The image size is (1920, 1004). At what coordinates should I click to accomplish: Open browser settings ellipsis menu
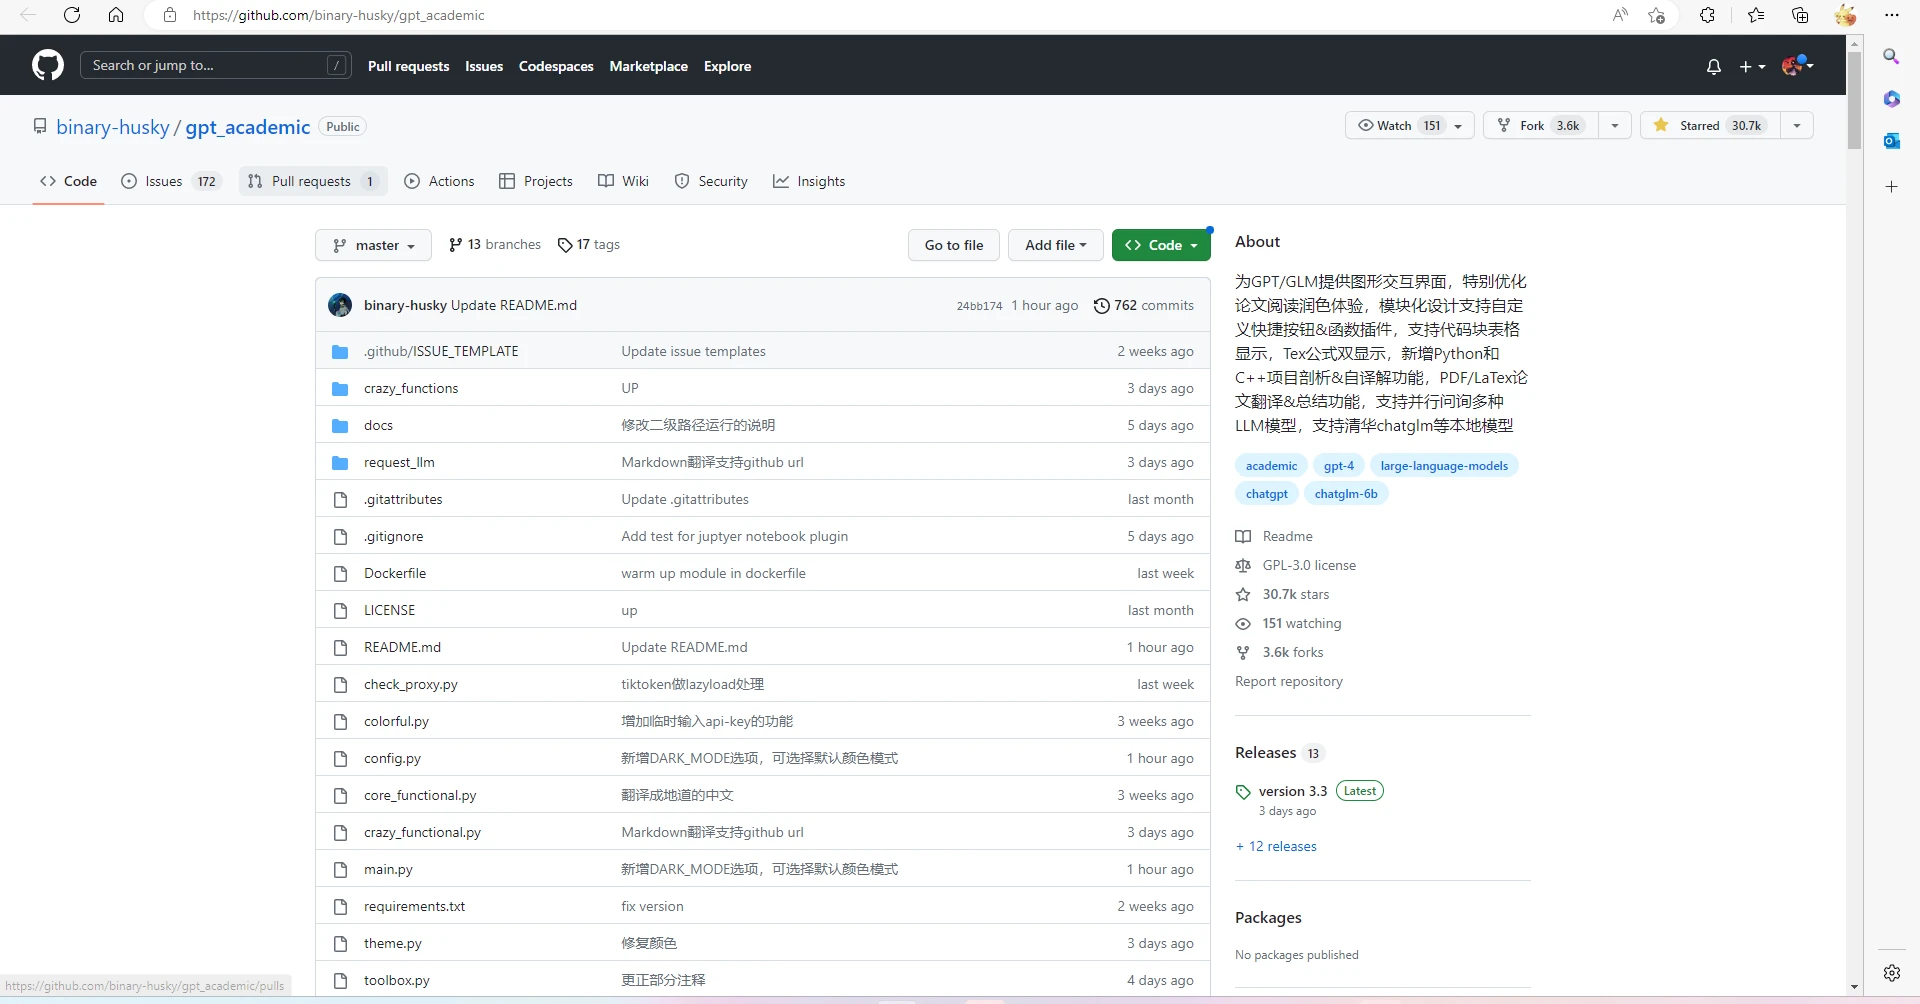(x=1891, y=15)
